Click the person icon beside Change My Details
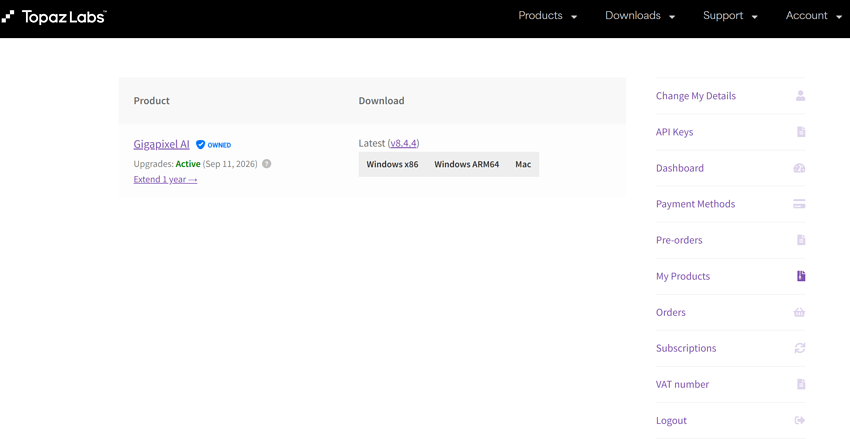Screen dimensions: 850x439 800,96
